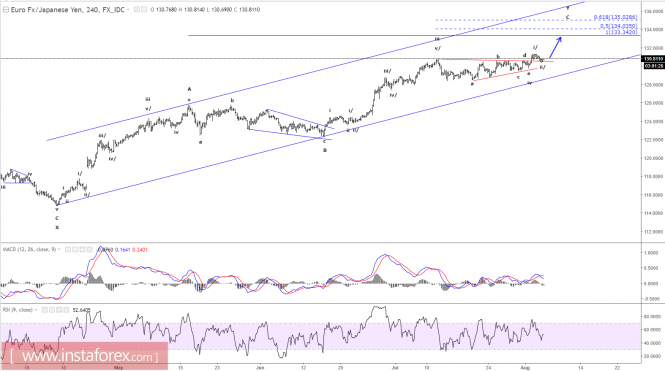Click the MACD (12, 26, close, 9) title

tap(29, 249)
